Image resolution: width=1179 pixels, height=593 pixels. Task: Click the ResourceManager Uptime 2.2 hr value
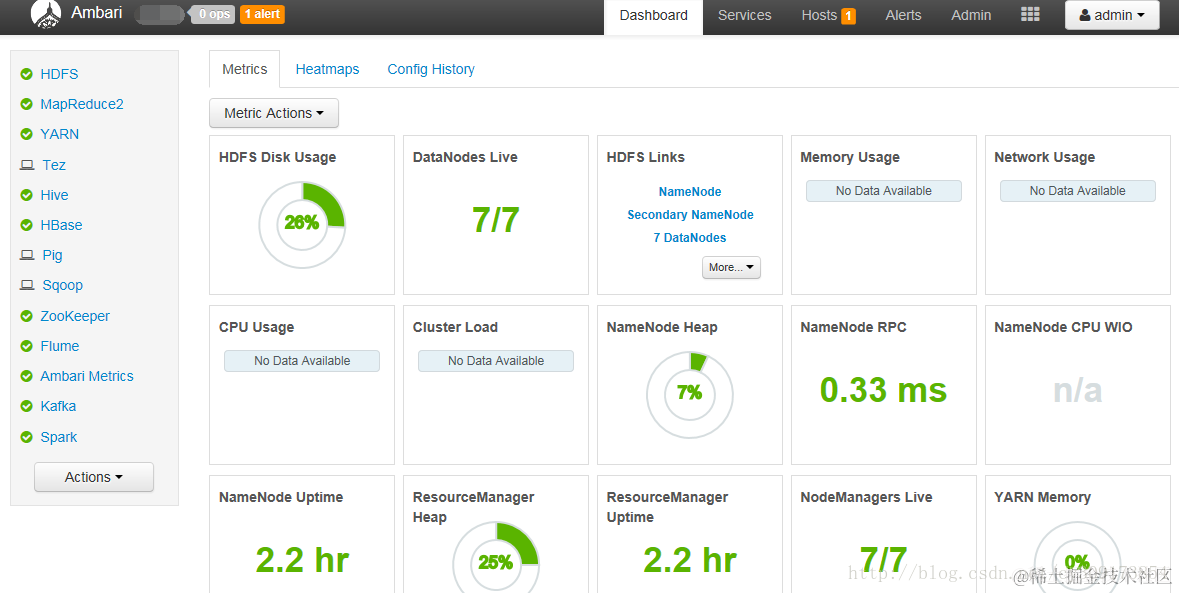coord(690,560)
